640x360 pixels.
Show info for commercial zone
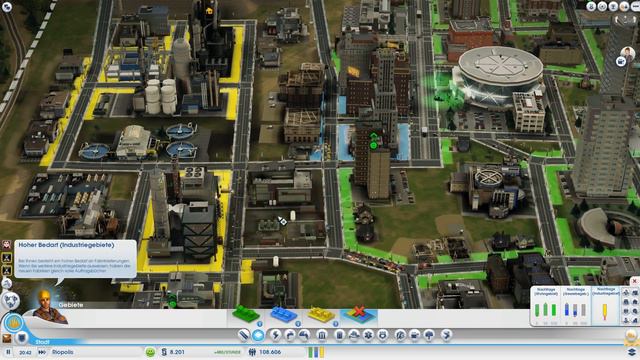298,324
